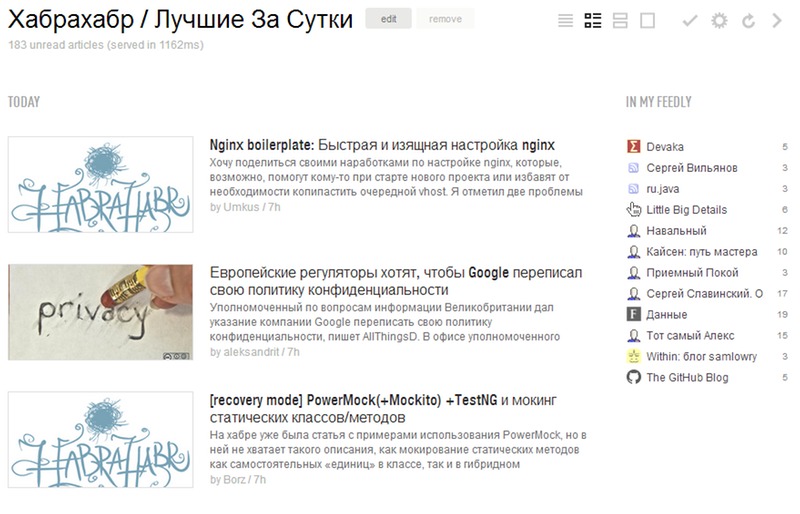Go to next feed with arrow icon

[777, 20]
